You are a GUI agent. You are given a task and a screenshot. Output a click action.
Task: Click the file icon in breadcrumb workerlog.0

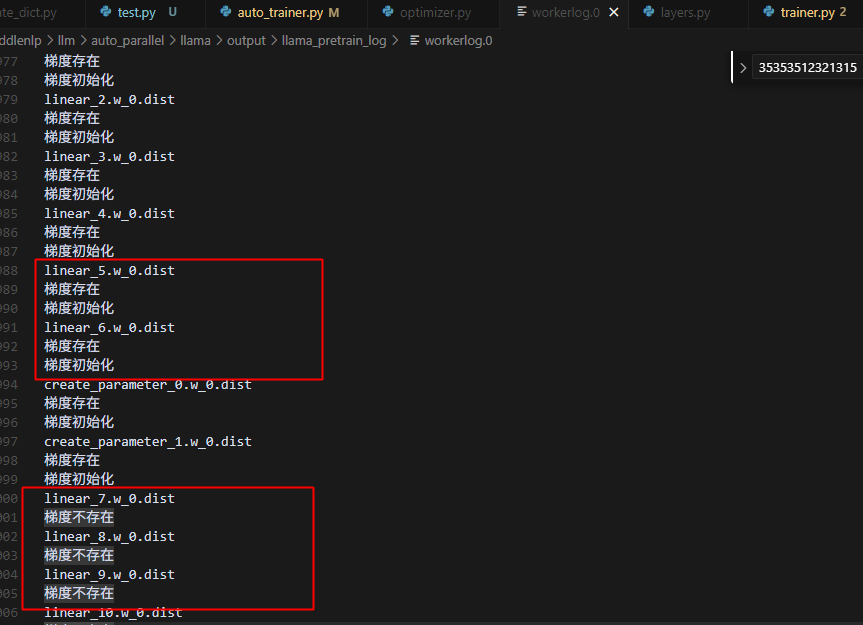point(415,41)
